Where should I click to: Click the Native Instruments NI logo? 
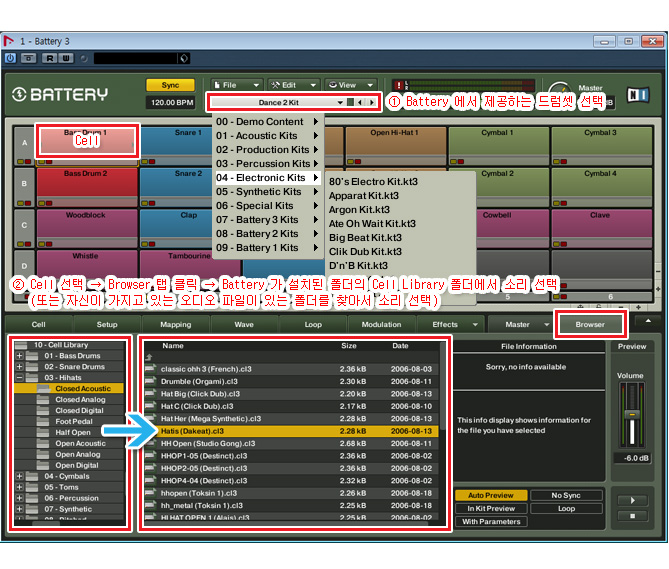637,95
